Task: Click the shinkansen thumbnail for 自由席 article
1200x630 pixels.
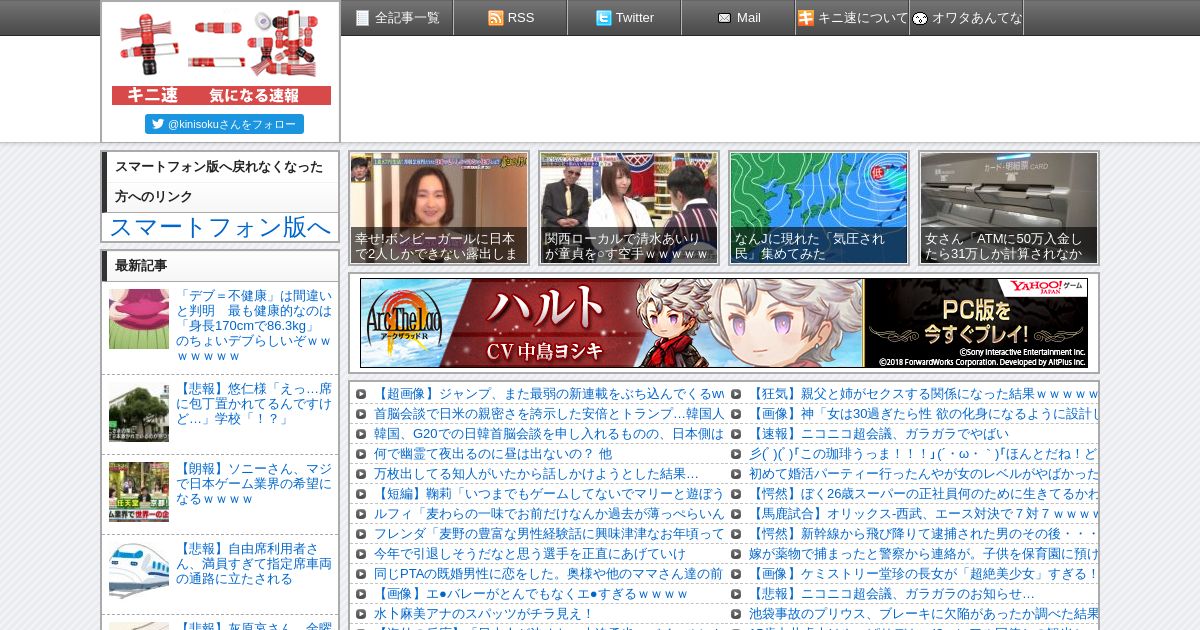Action: pyautogui.click(x=139, y=572)
